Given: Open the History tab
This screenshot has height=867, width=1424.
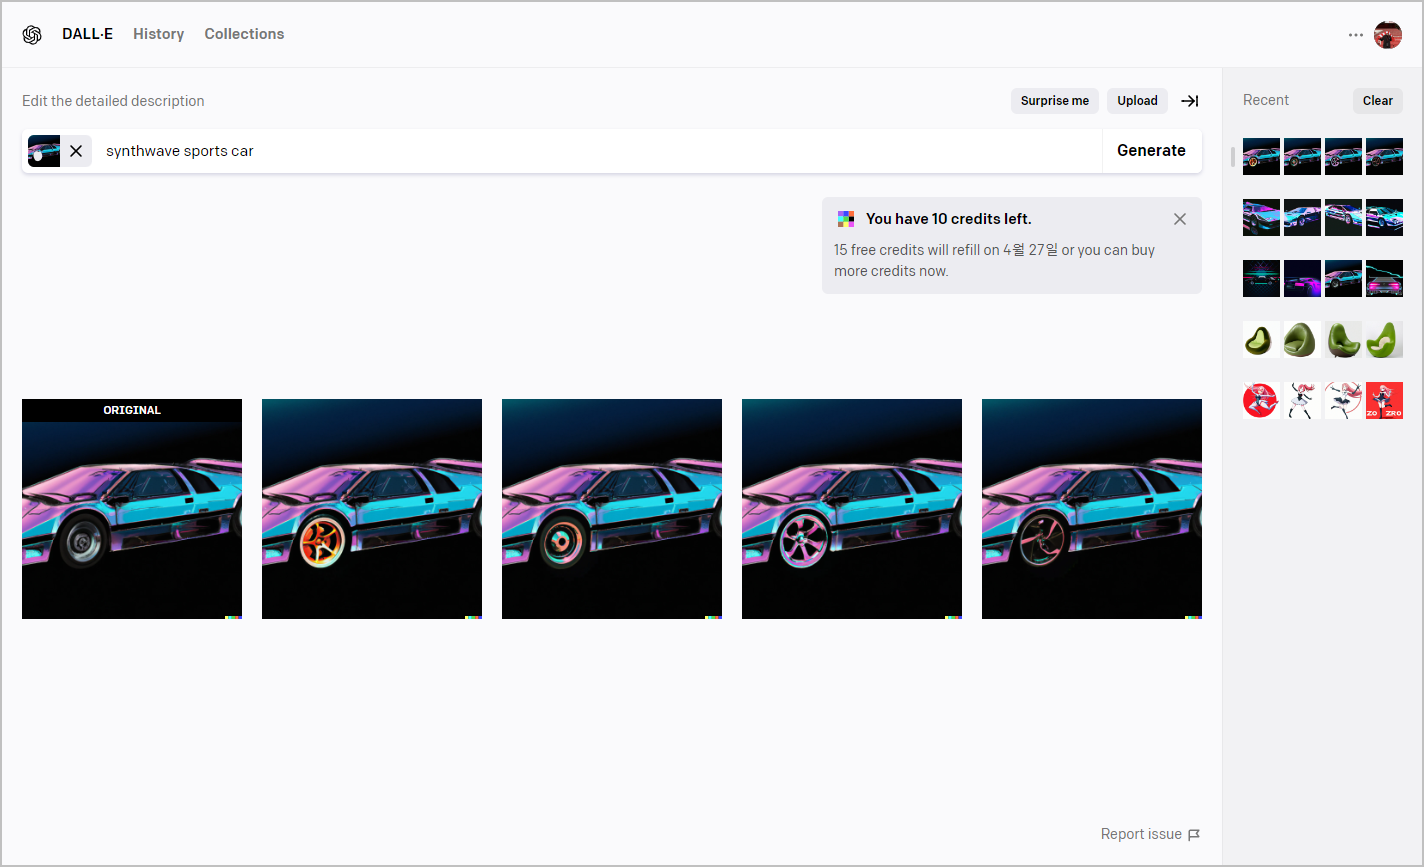Looking at the screenshot, I should [x=159, y=34].
